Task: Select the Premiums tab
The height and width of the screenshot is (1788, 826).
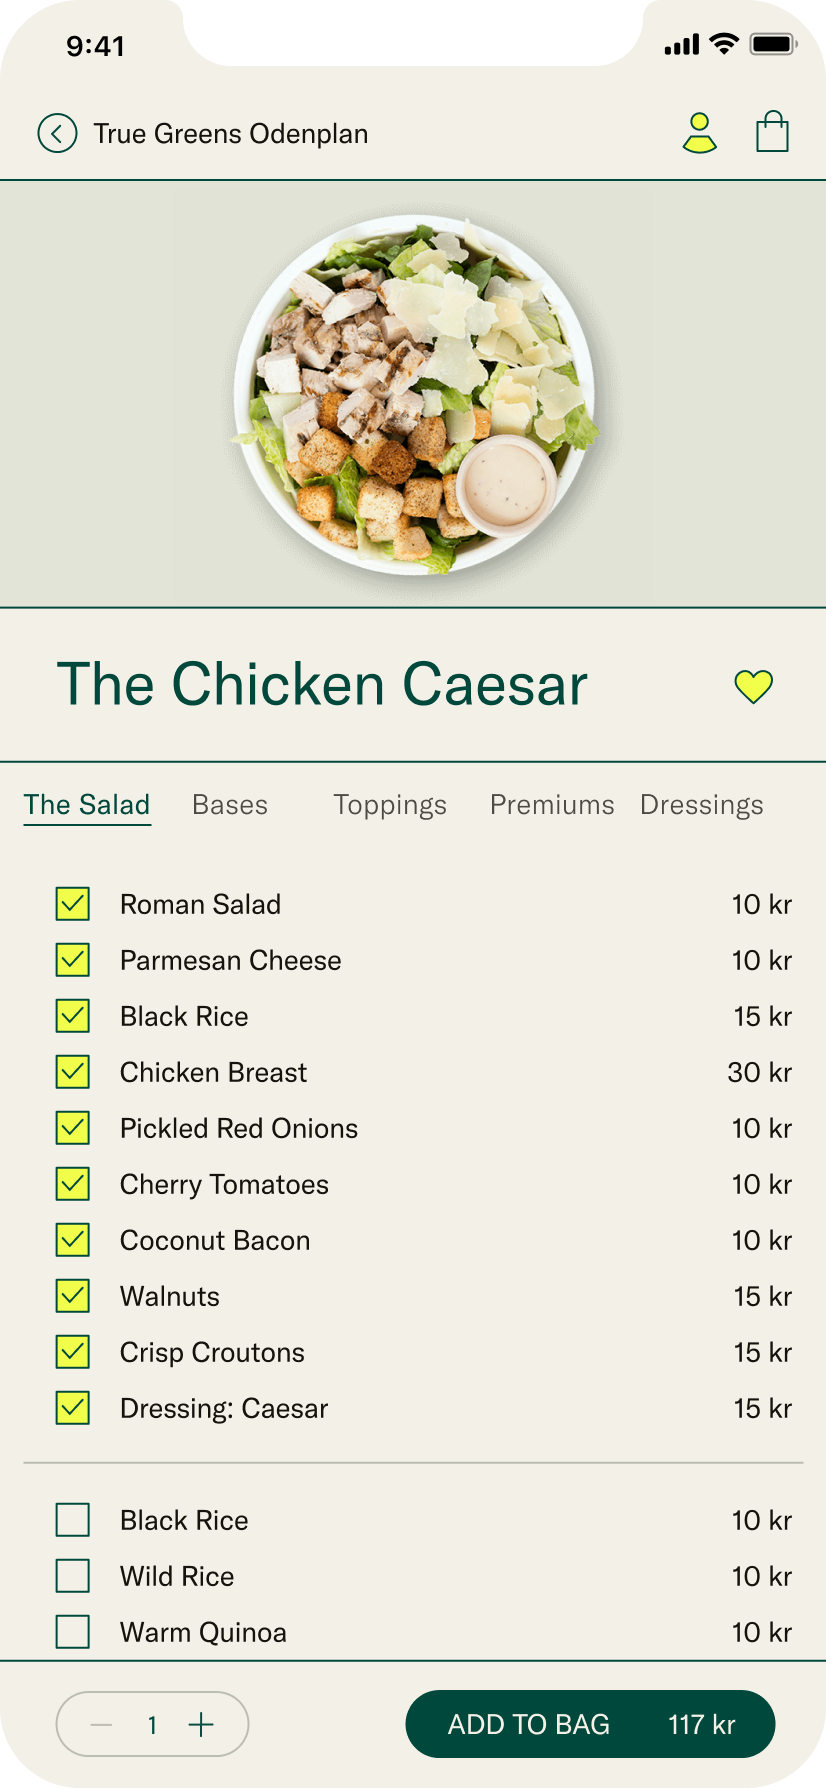Action: [552, 805]
